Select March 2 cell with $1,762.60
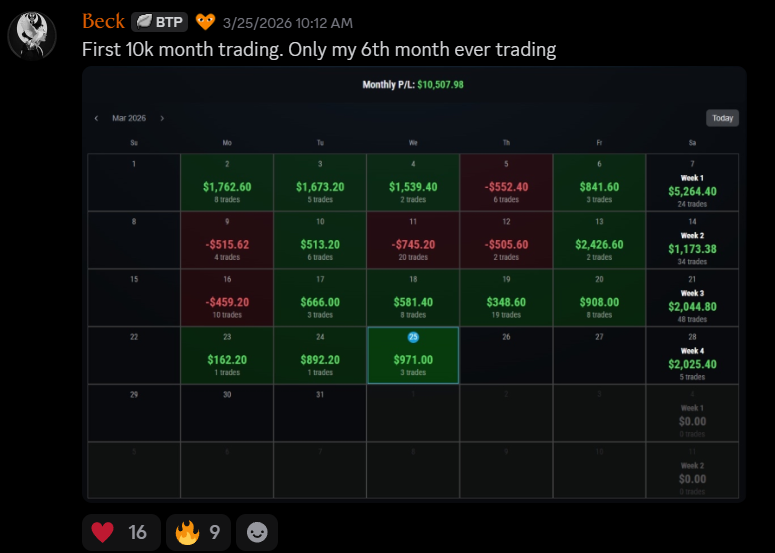This screenshot has width=775, height=553. tap(227, 182)
